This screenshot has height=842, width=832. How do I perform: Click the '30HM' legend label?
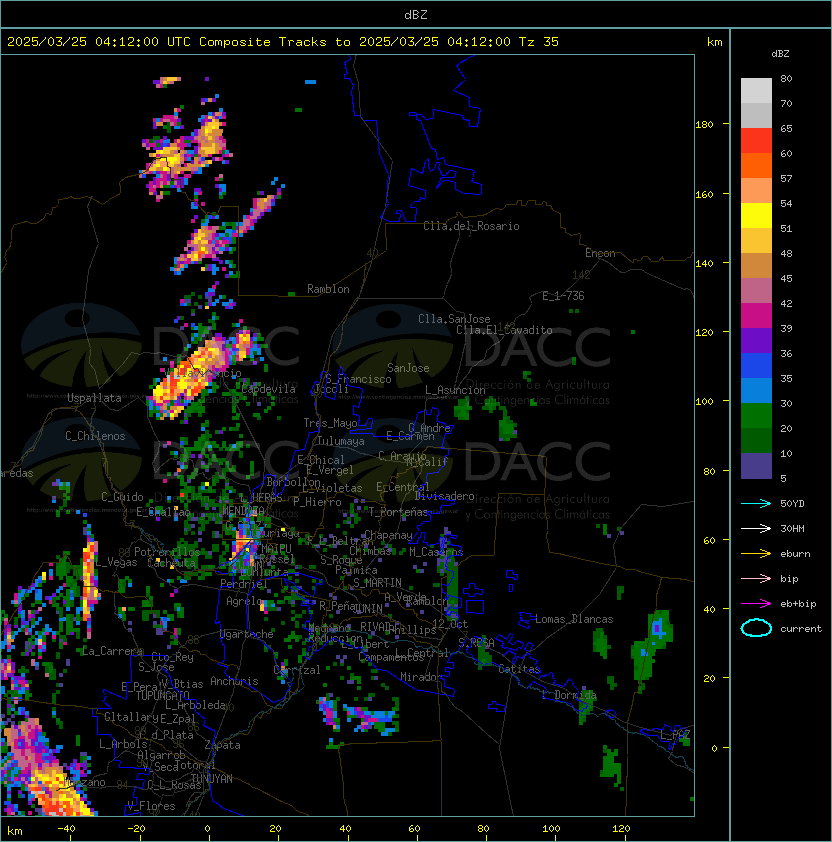(x=792, y=528)
